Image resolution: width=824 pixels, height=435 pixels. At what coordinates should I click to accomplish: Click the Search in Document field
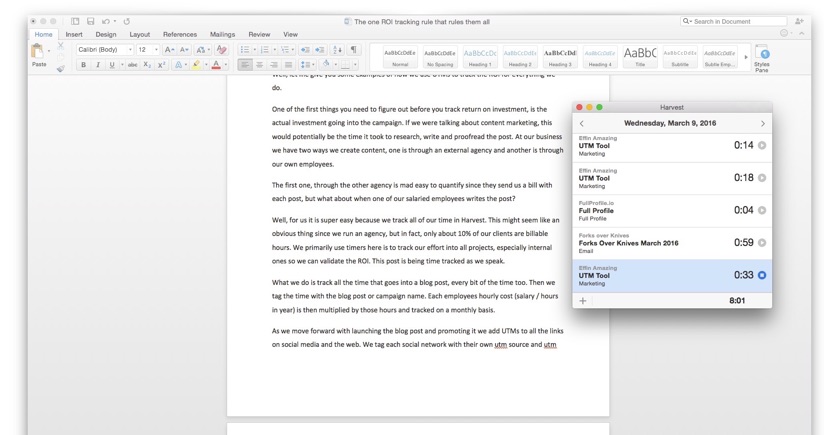[x=734, y=22]
